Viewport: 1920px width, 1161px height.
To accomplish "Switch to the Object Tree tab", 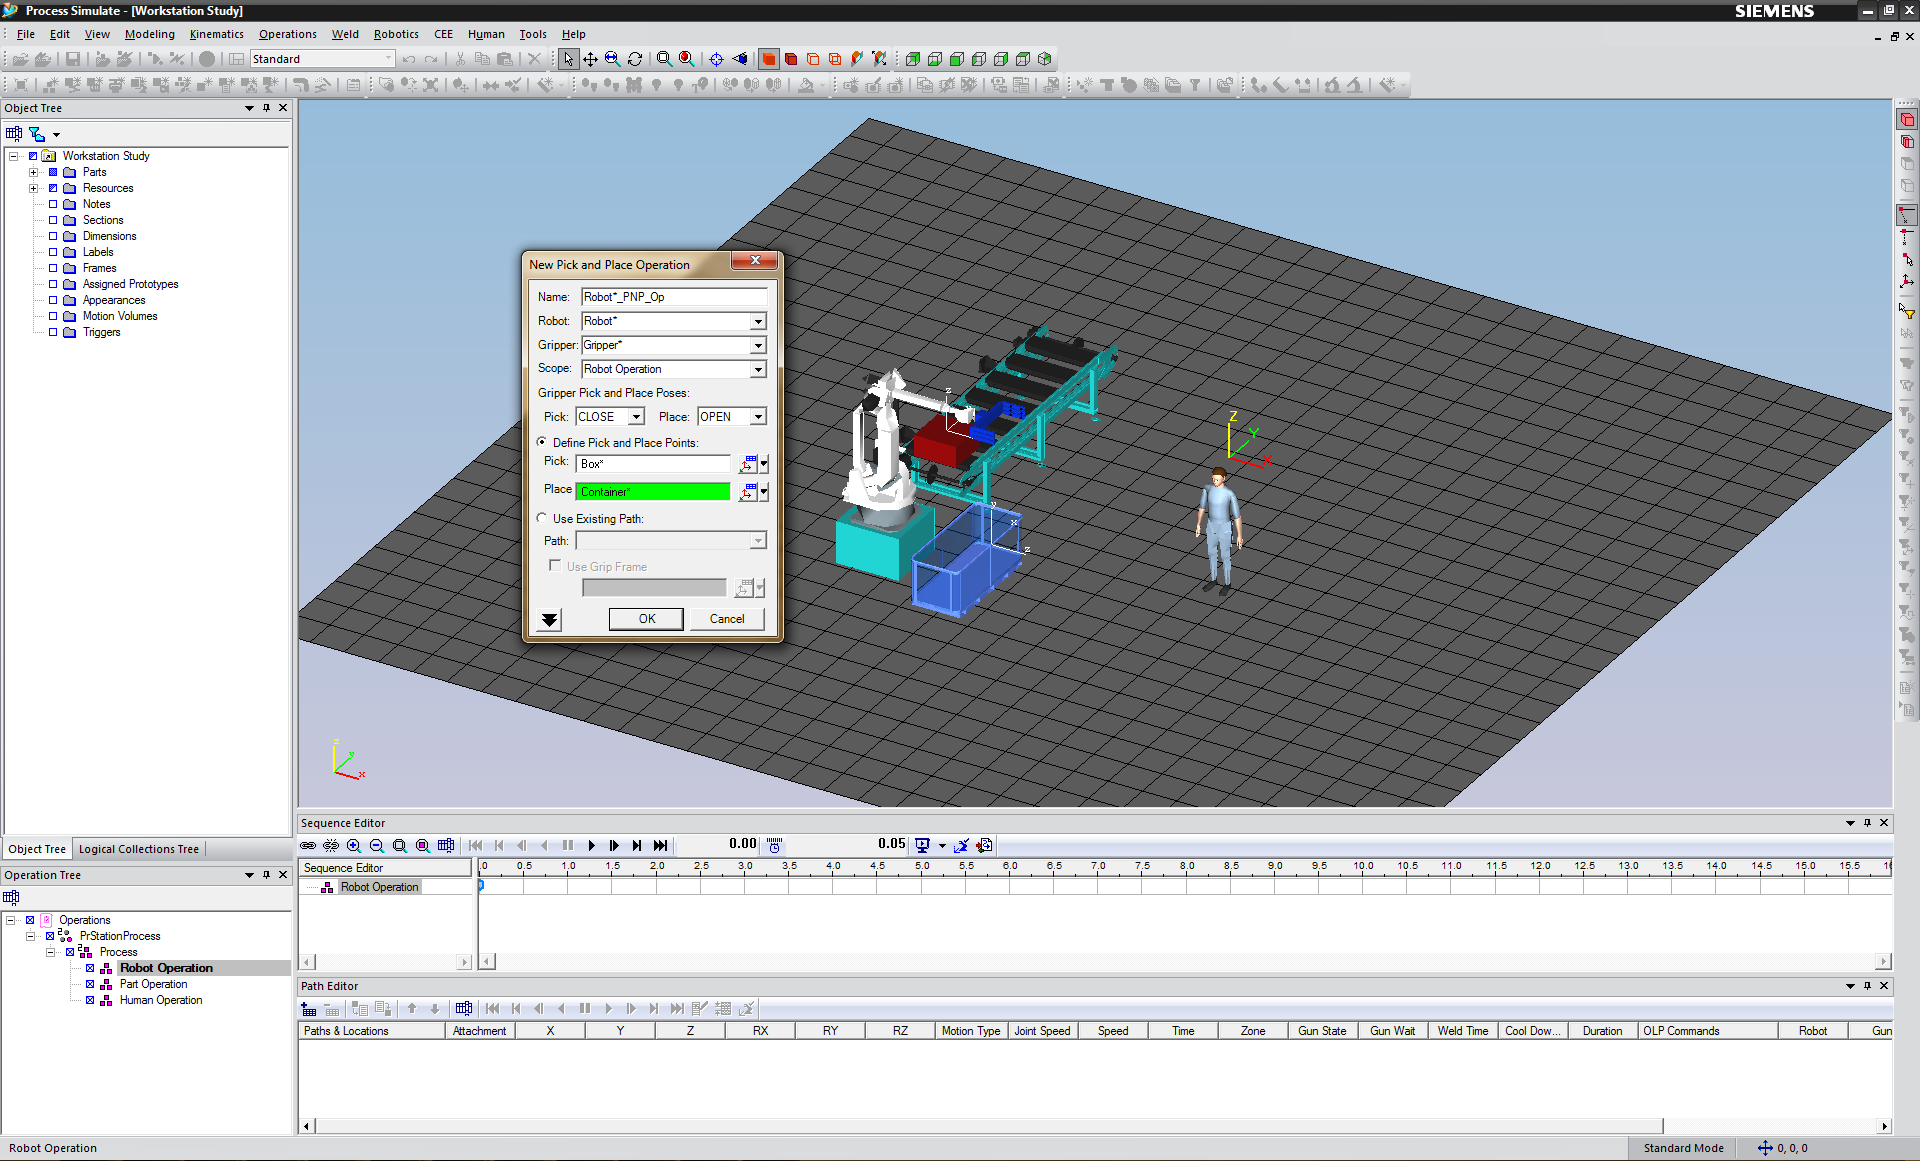I will pos(37,849).
